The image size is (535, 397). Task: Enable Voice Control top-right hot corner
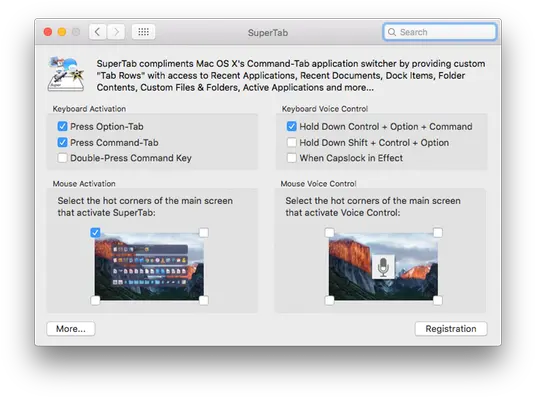[x=438, y=233]
